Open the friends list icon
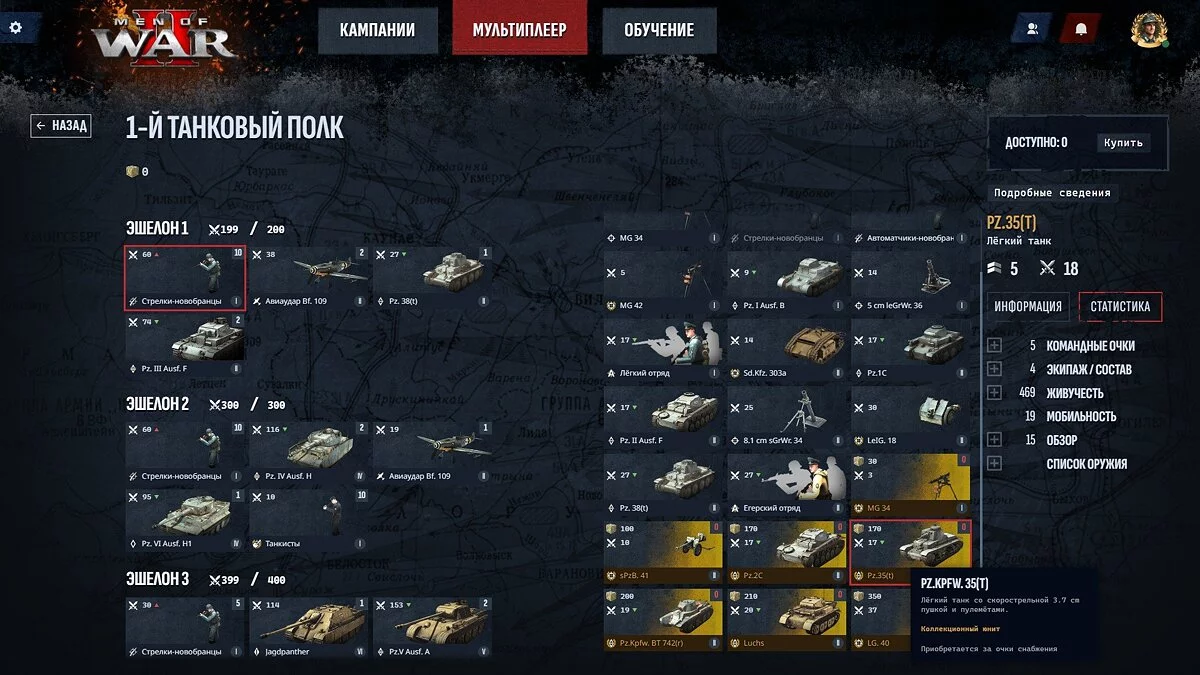 pos(1032,29)
